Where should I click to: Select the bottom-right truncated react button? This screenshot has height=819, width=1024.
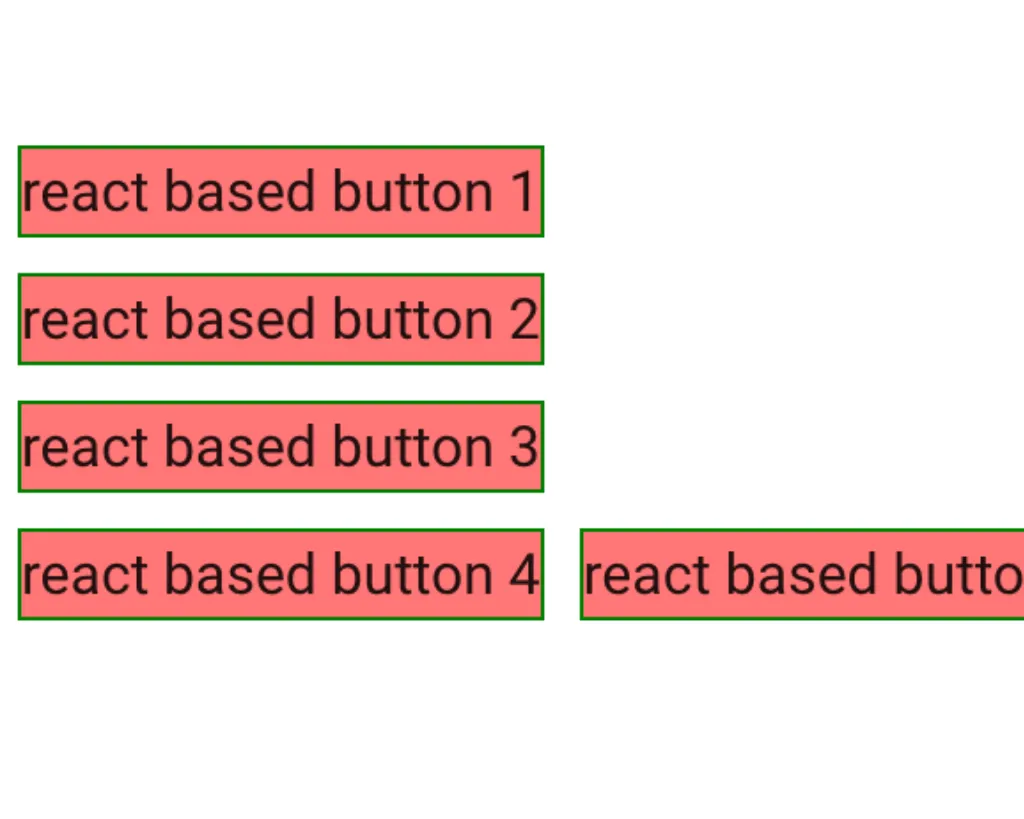point(802,574)
